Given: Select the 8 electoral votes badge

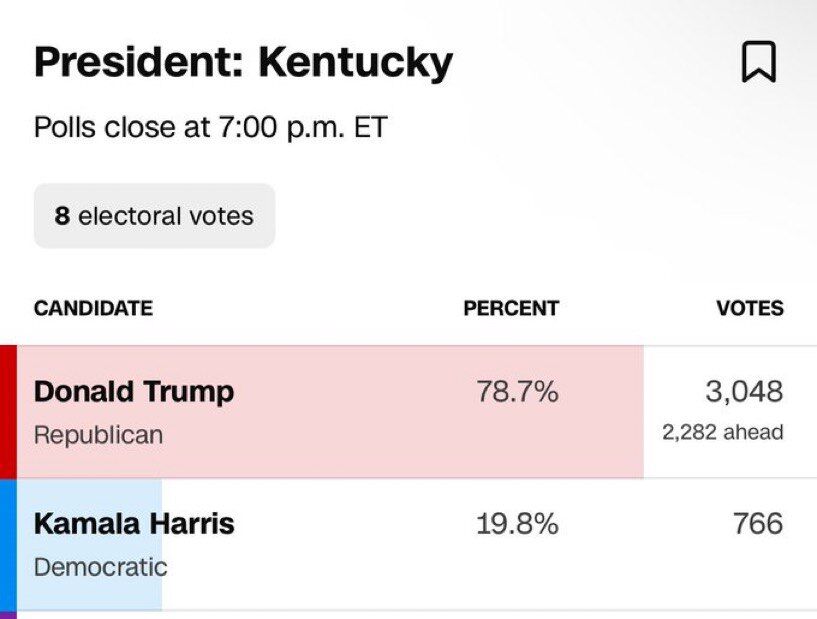Looking at the screenshot, I should pos(154,215).
